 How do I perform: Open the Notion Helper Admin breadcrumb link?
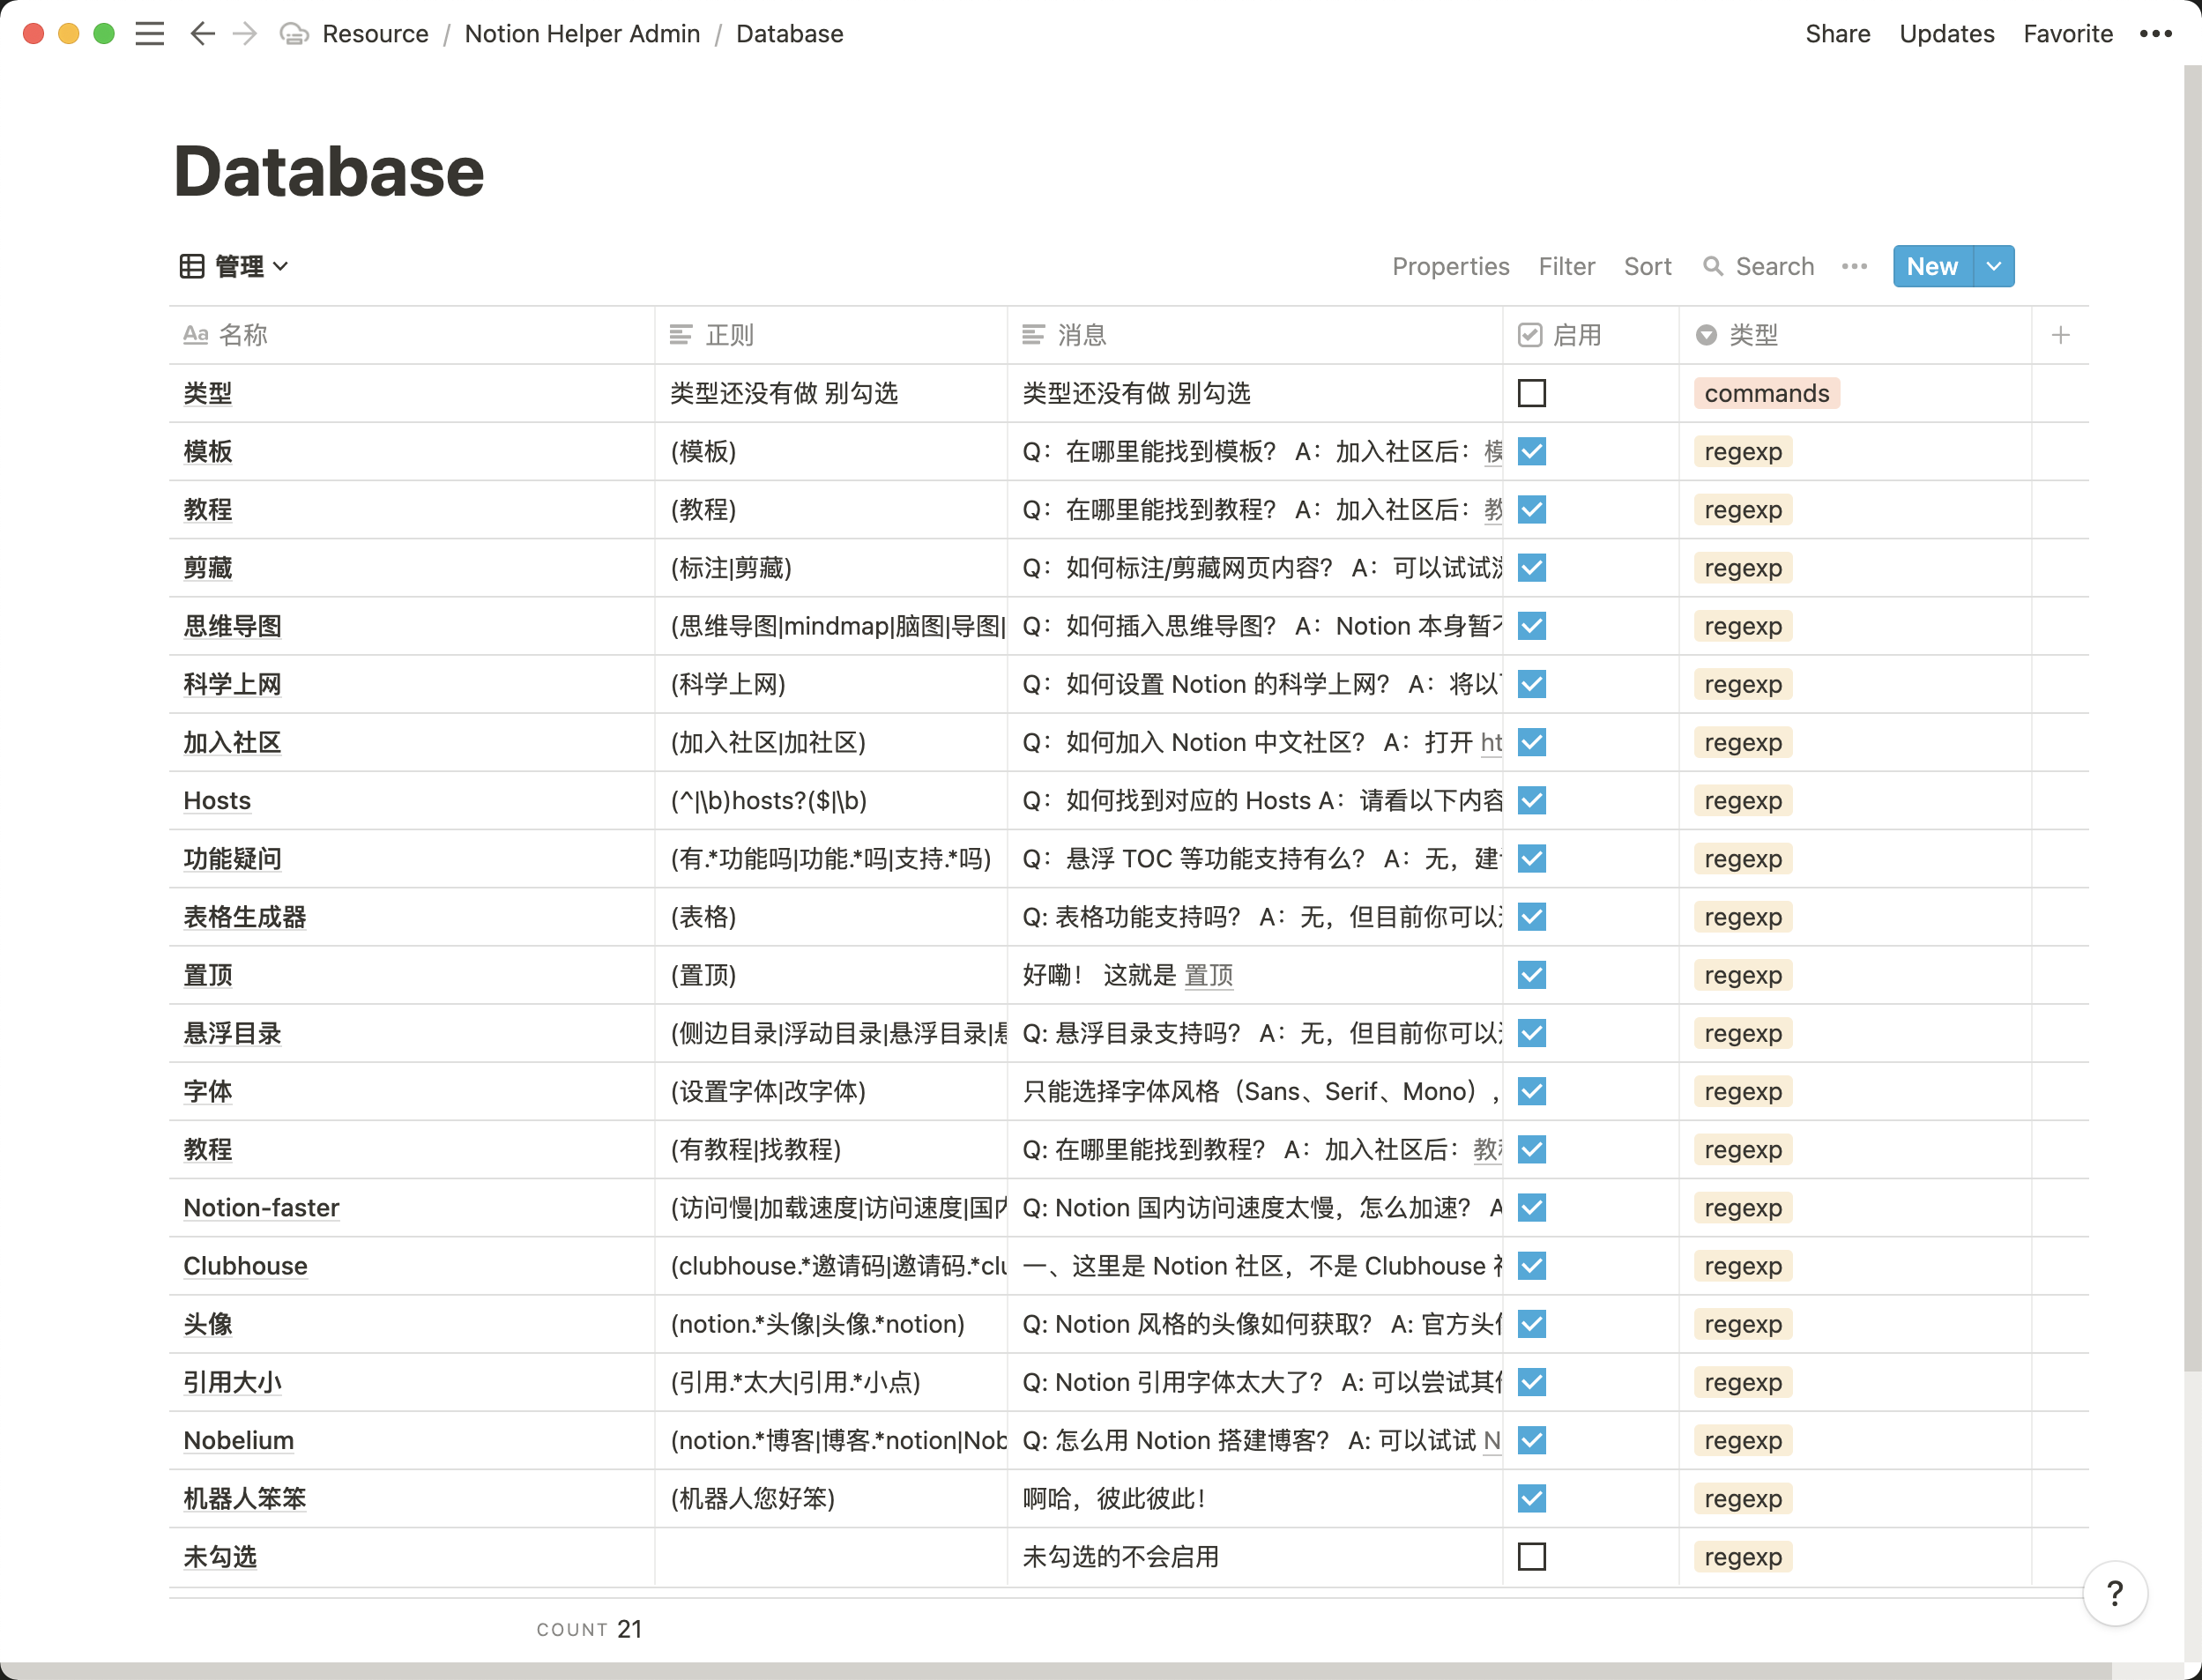(x=582, y=34)
